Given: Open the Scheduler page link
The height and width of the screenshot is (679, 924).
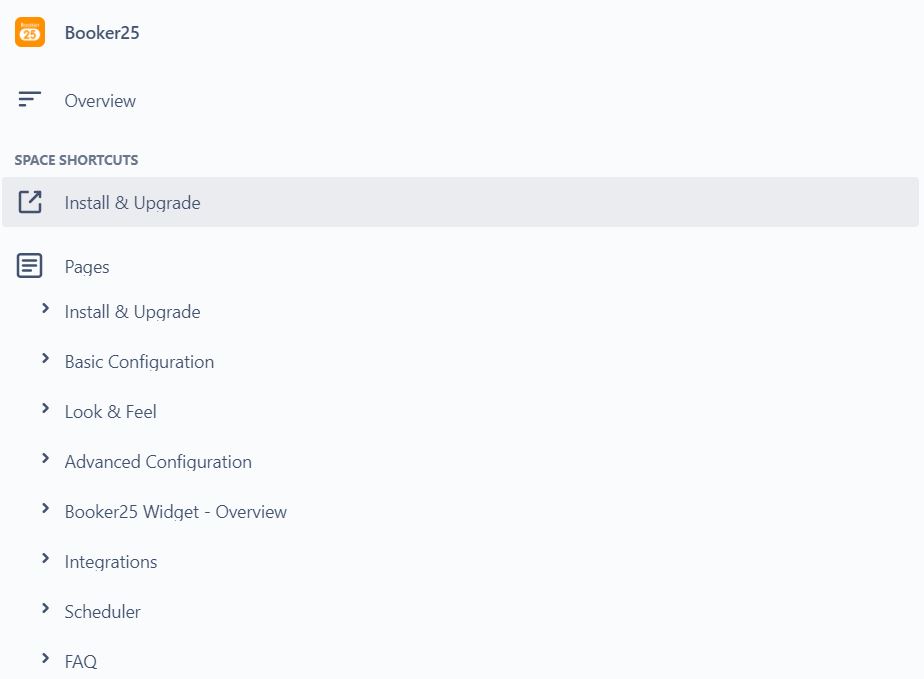Looking at the screenshot, I should 103,612.
